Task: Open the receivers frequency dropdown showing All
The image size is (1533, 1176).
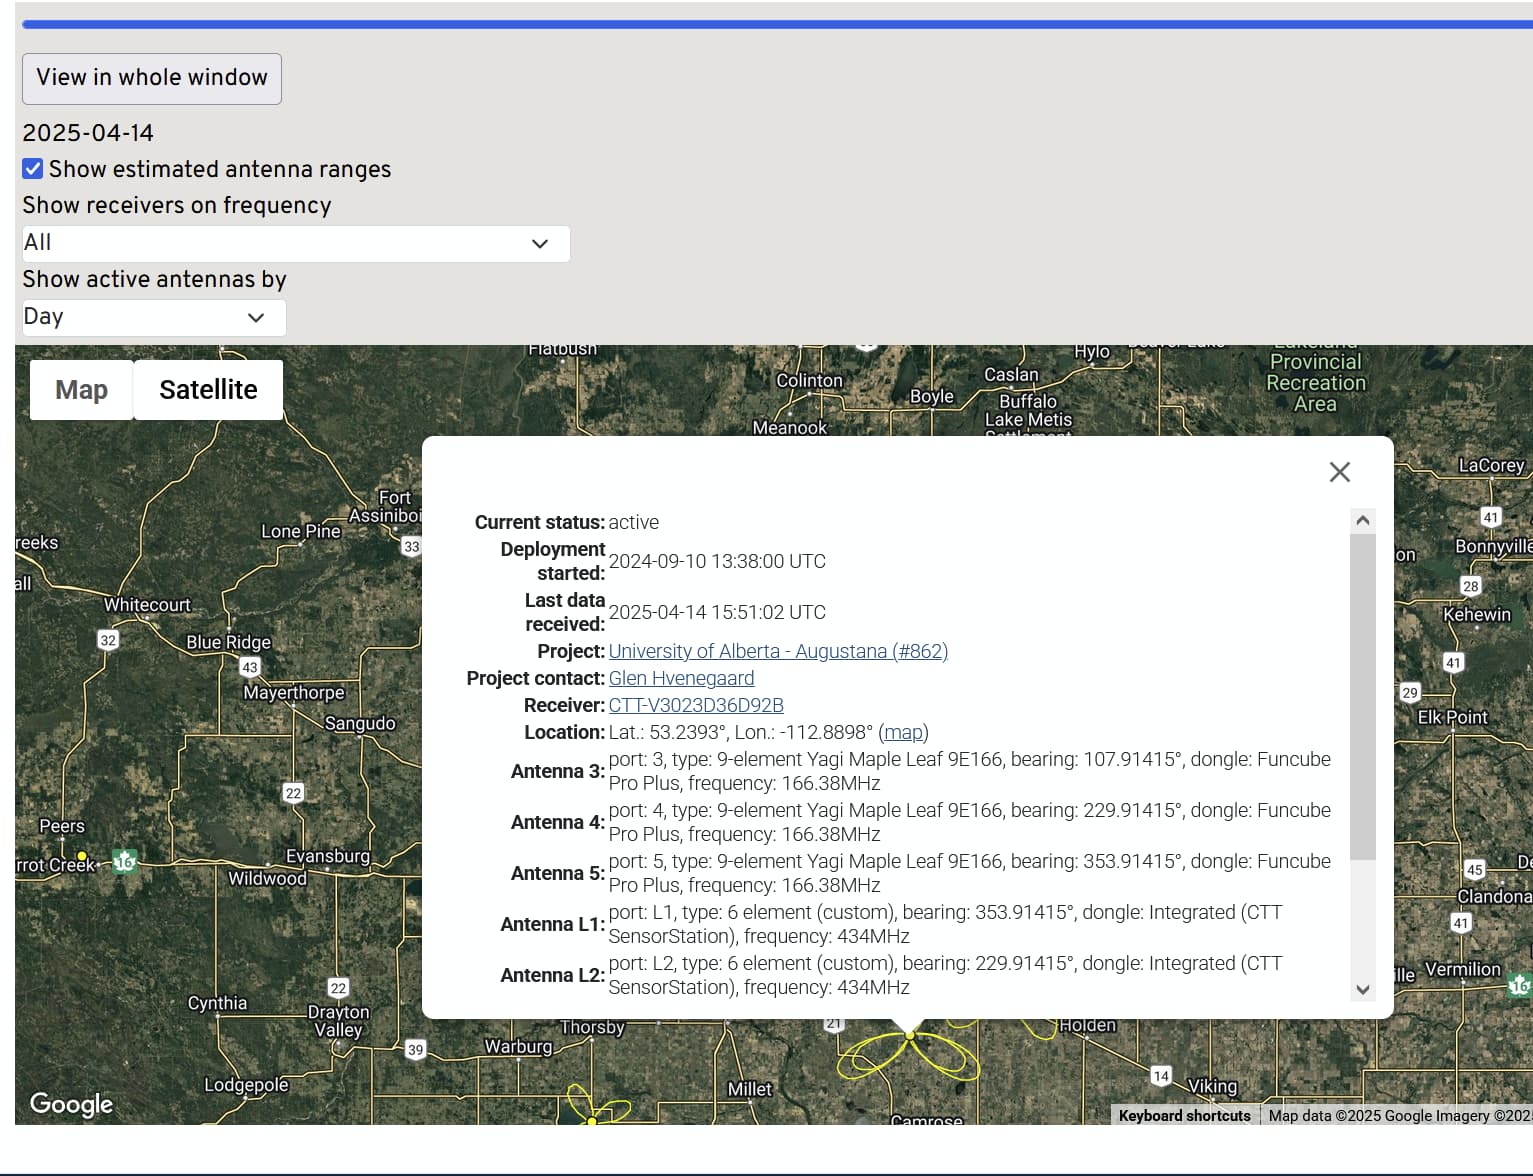Action: pos(296,244)
